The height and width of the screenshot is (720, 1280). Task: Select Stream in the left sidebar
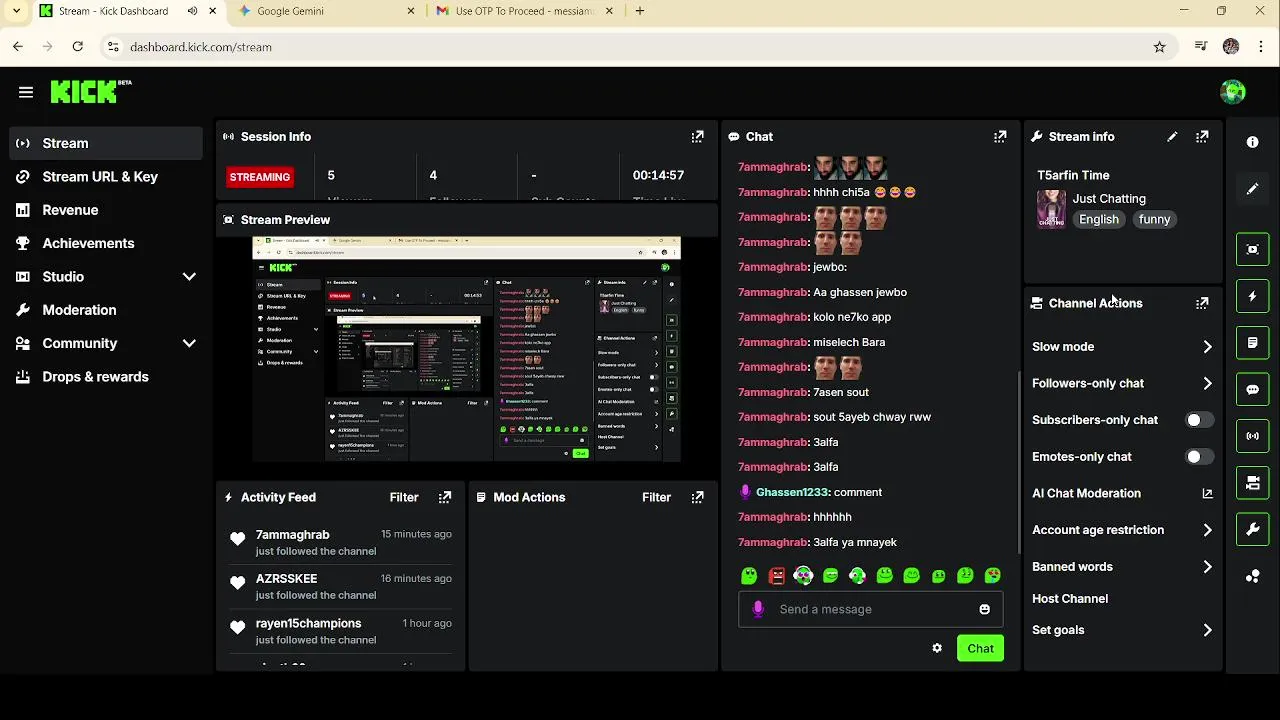tap(106, 143)
